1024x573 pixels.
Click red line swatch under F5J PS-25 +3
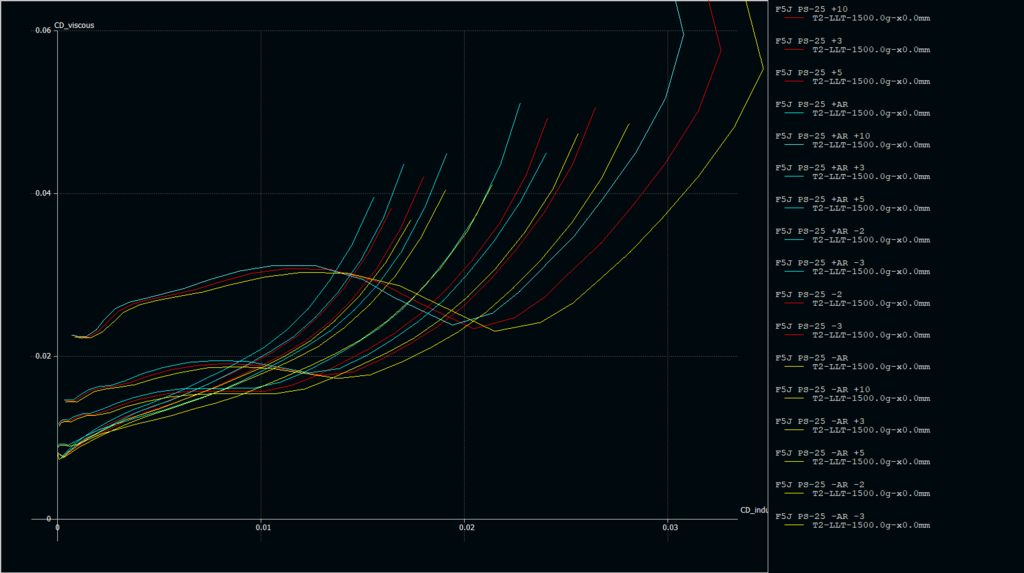793,49
